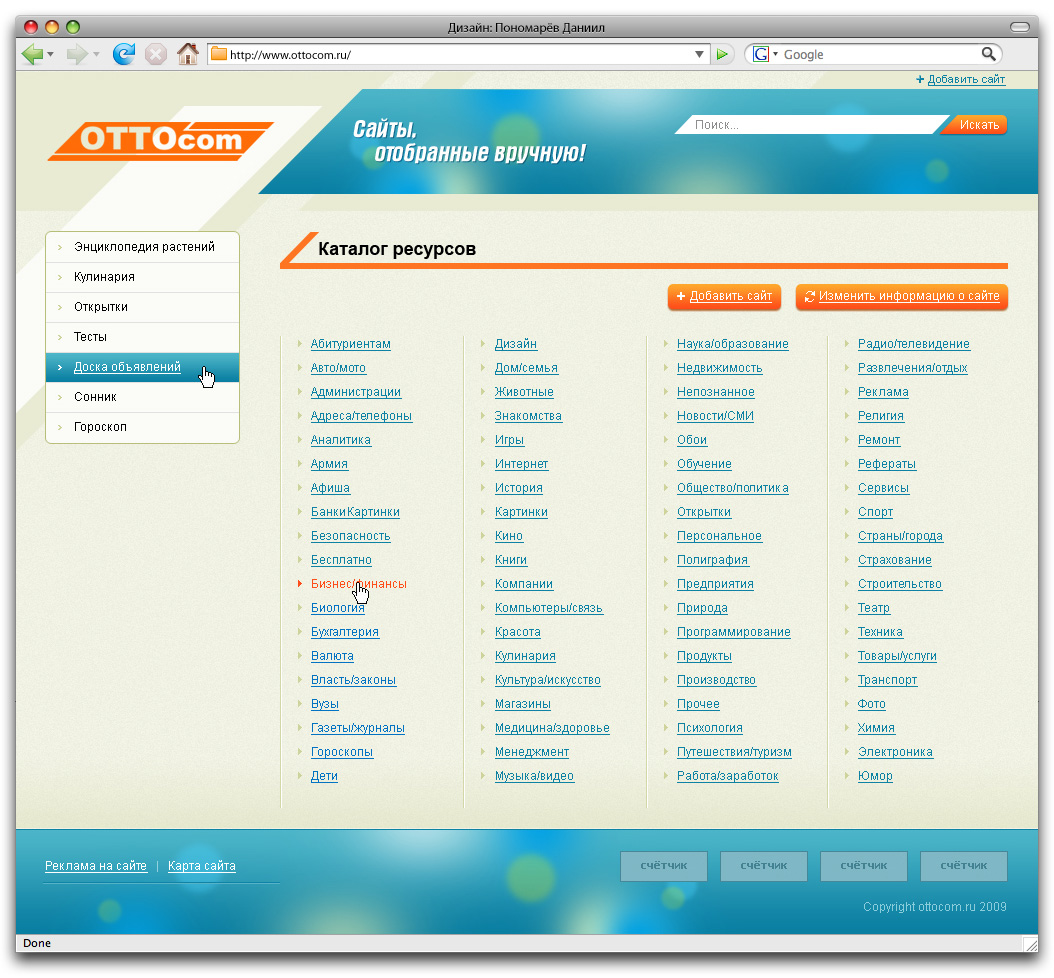1054x978 pixels.
Task: Open the Спорт catalog category
Action: pos(874,512)
